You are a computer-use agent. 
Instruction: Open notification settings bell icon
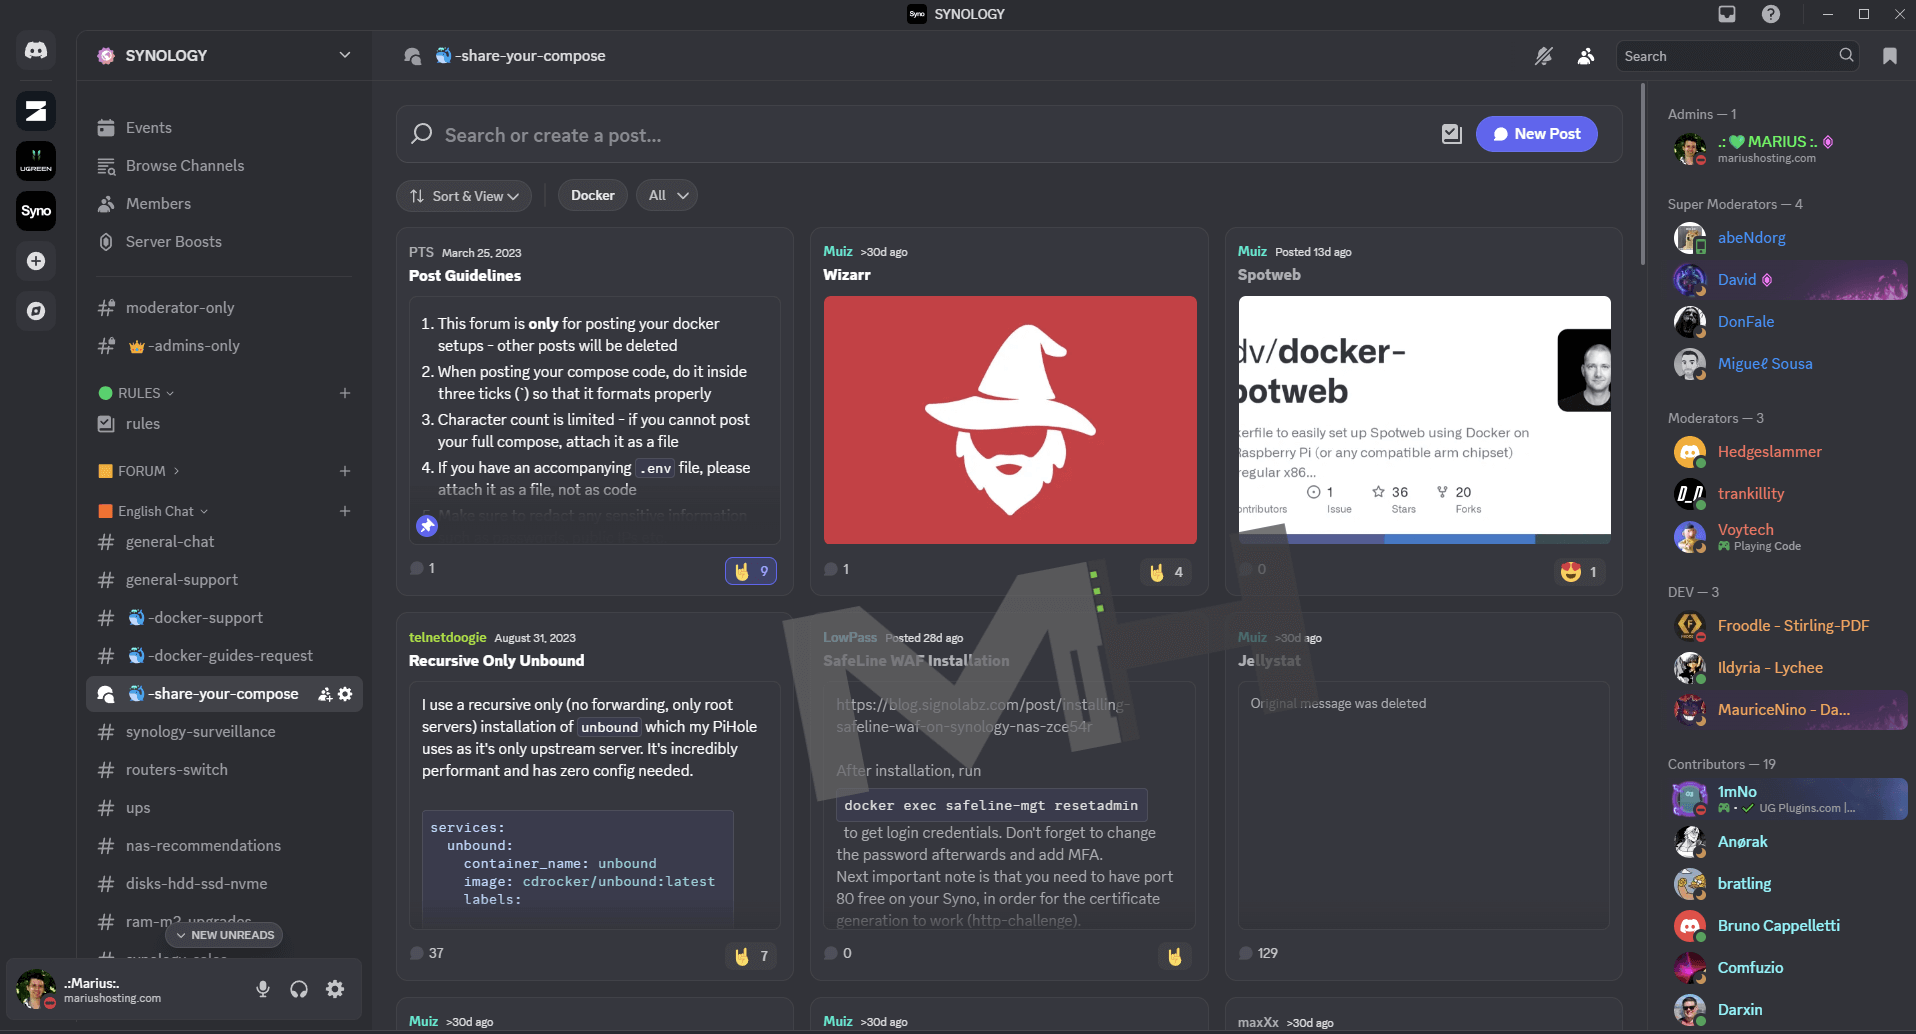pos(1544,56)
